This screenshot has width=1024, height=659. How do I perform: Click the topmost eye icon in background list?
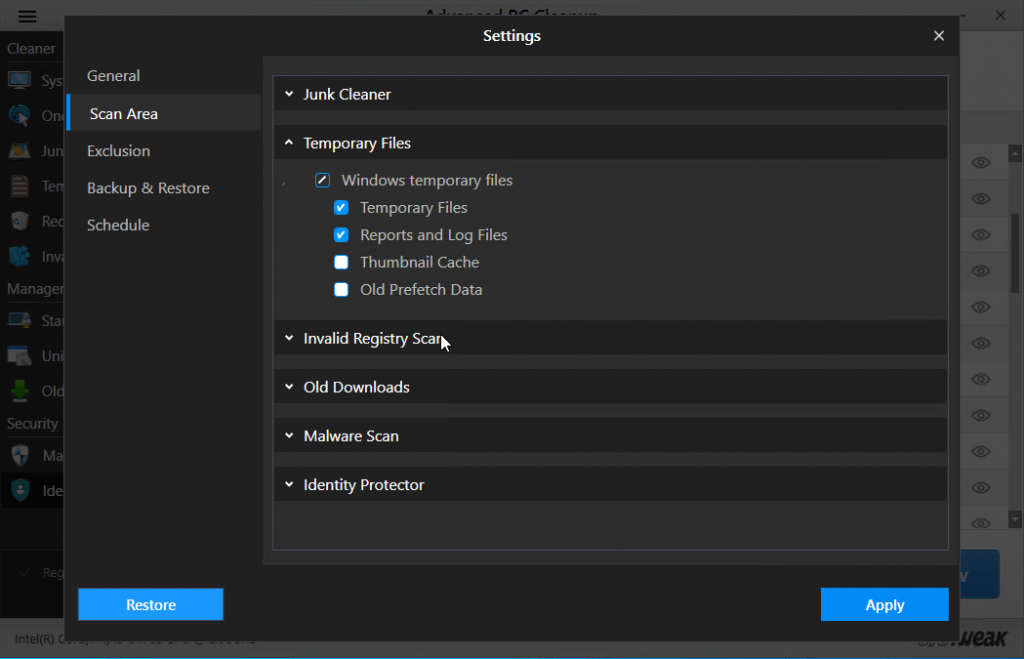pos(980,163)
